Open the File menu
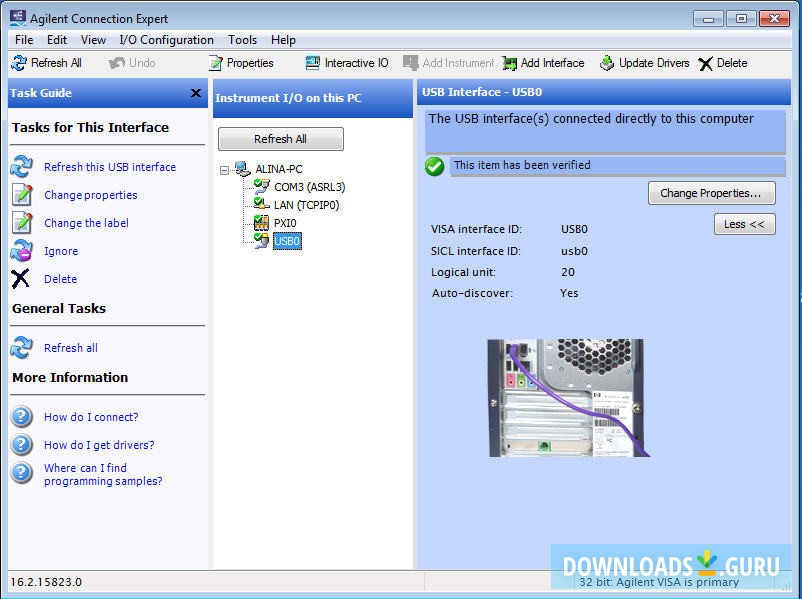Image resolution: width=802 pixels, height=599 pixels. [24, 40]
